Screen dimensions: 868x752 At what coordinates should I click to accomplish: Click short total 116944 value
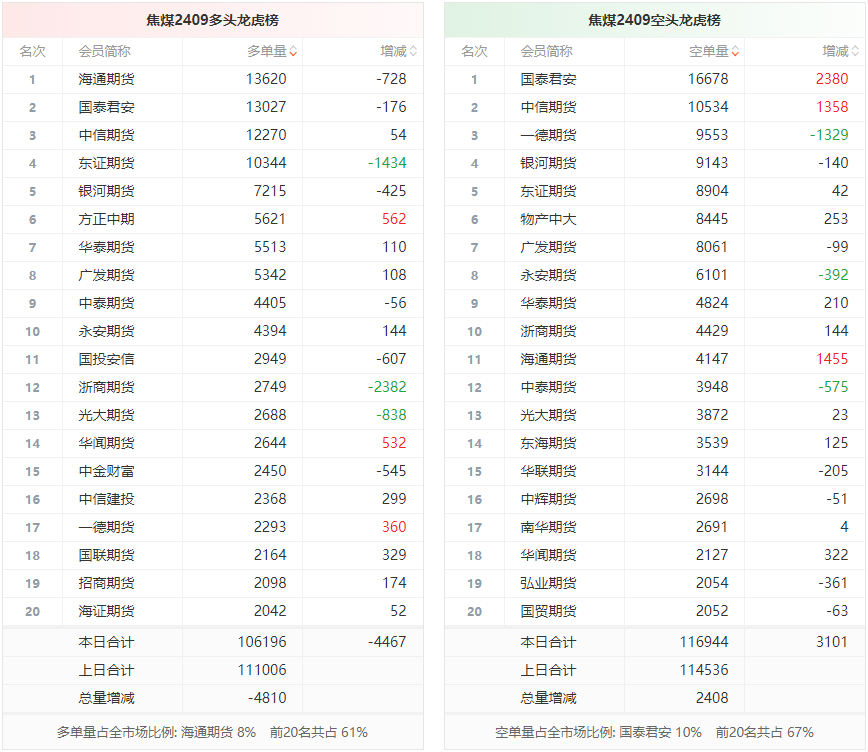(x=704, y=642)
